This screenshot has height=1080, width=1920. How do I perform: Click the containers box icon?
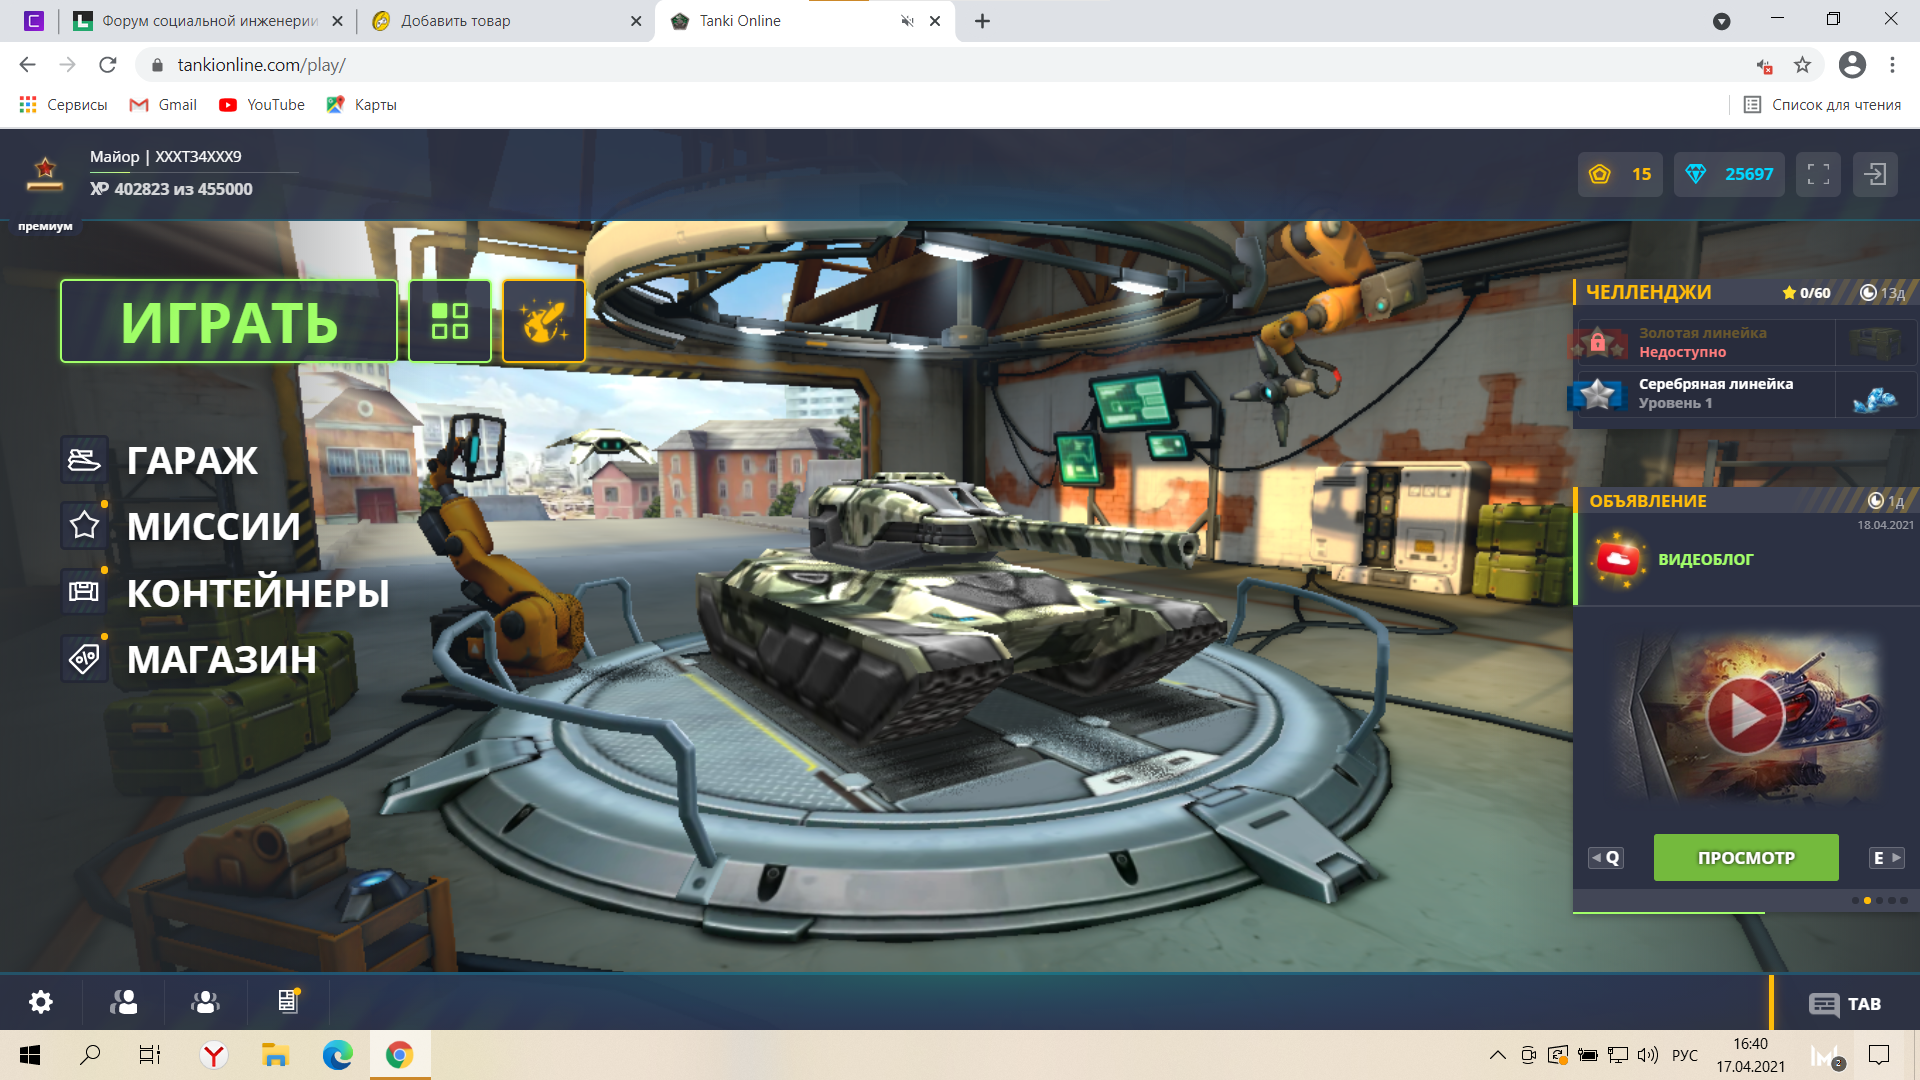coord(84,592)
